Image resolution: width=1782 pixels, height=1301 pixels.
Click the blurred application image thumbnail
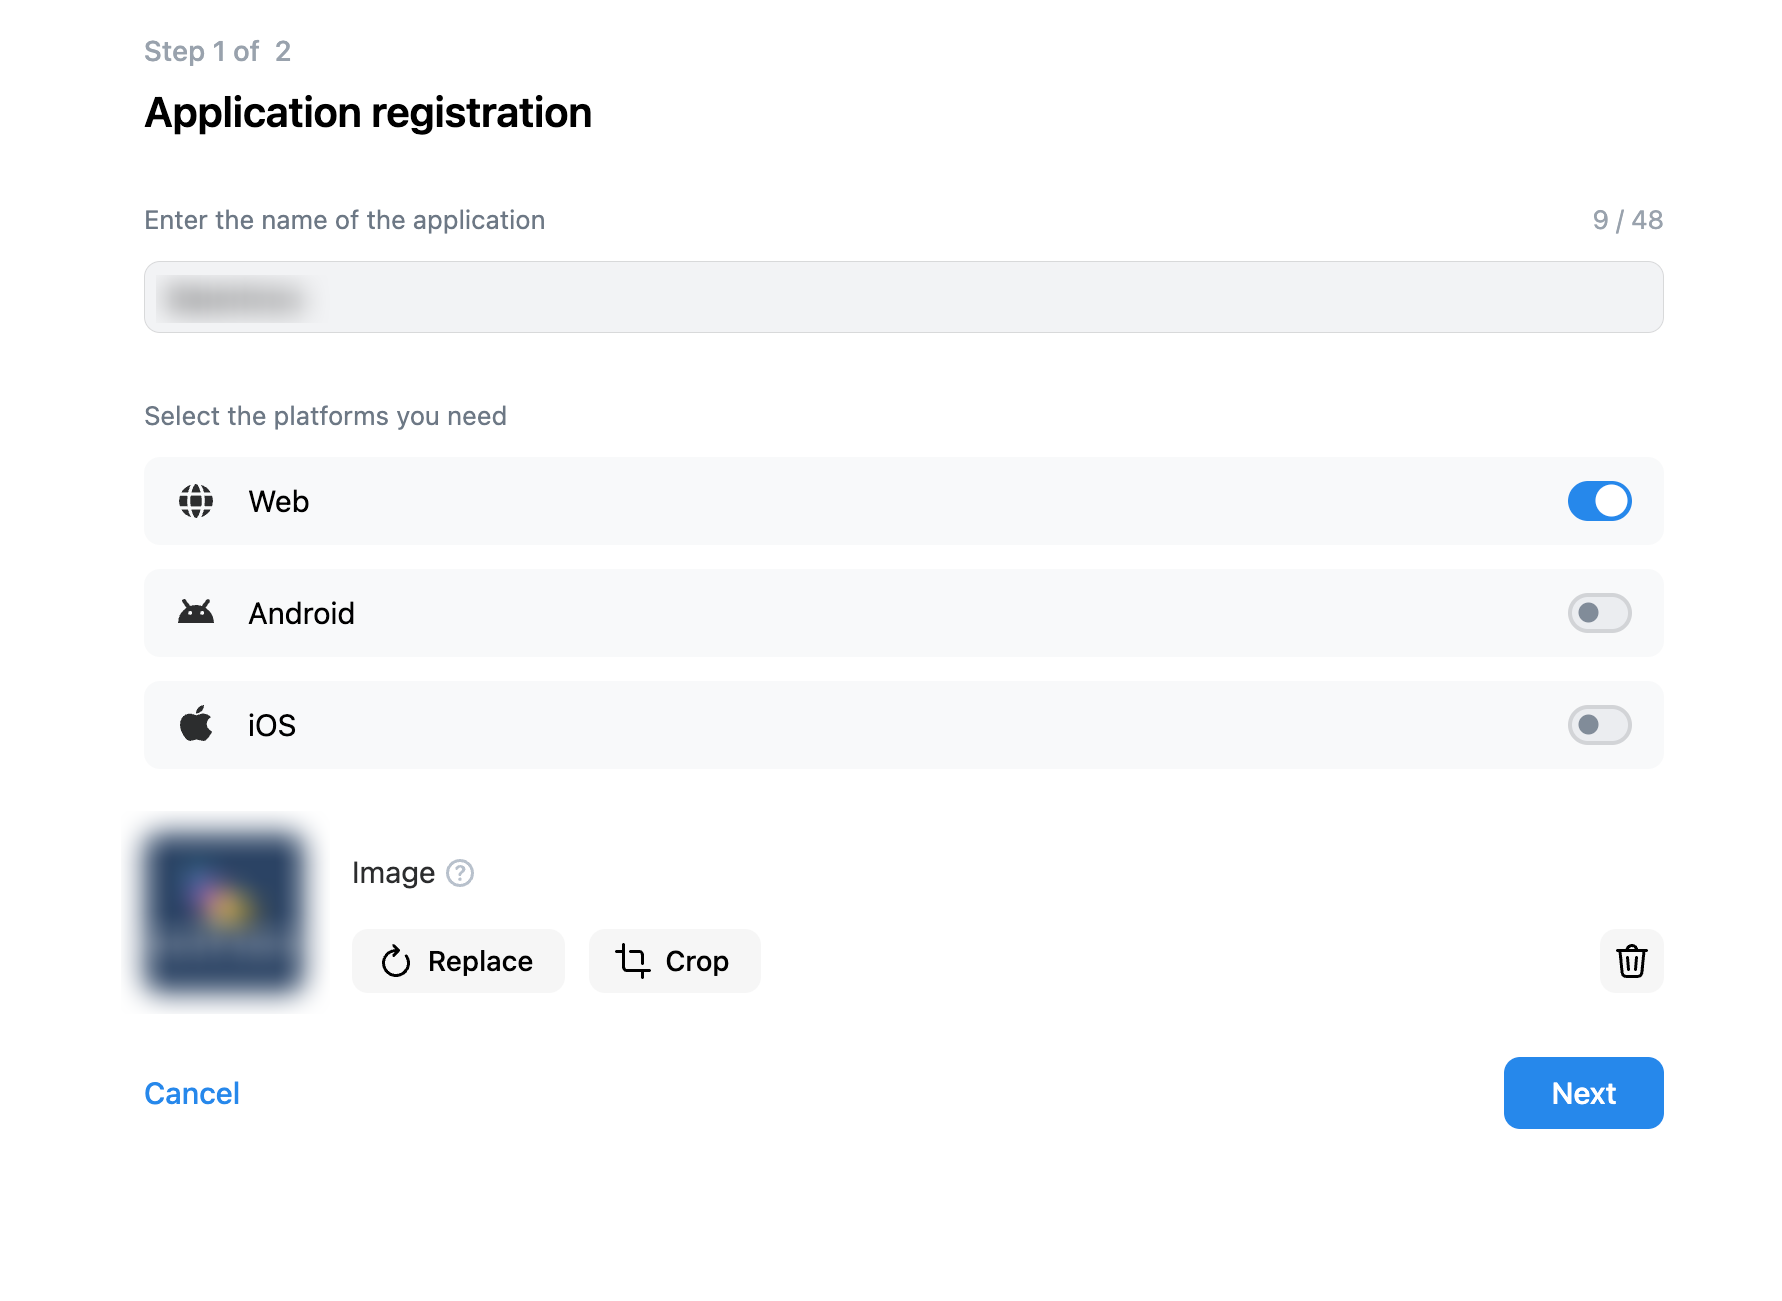point(224,913)
